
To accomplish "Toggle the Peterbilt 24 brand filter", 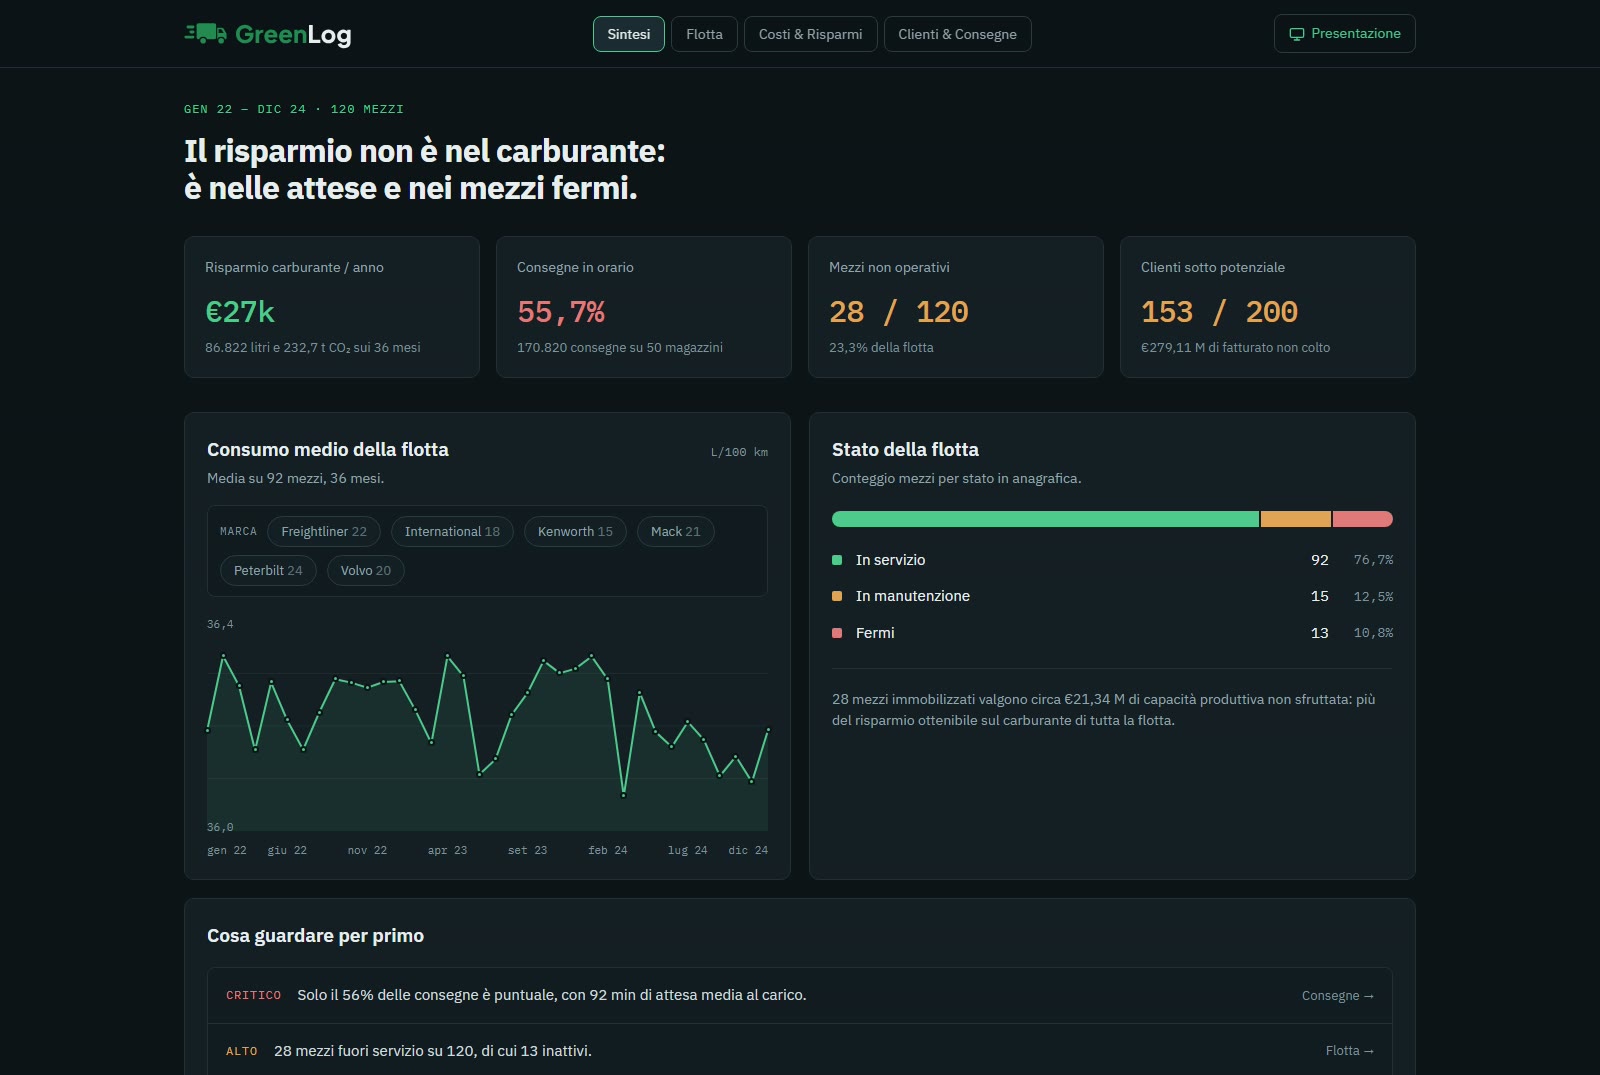I will click(x=268, y=570).
